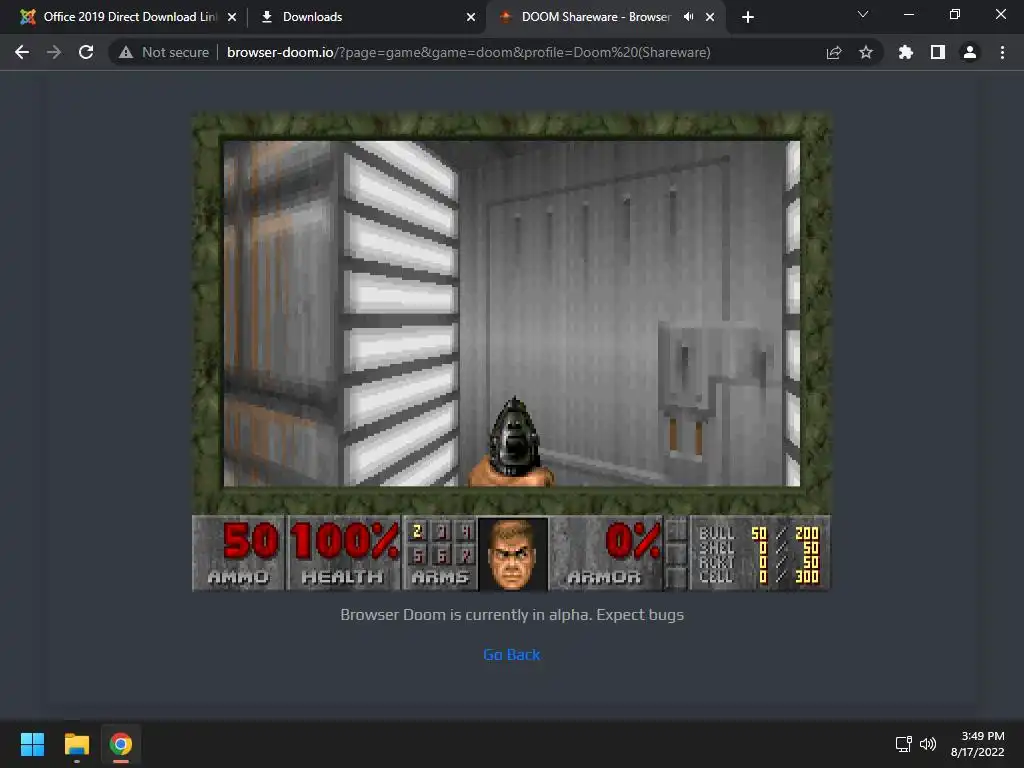The height and width of the screenshot is (768, 1024).
Task: Toggle the browser side panel icon
Action: coord(938,52)
